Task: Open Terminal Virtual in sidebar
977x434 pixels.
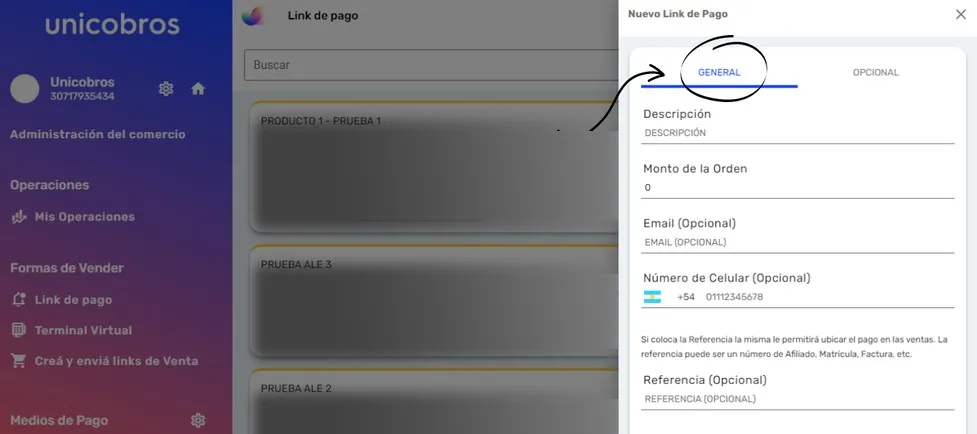Action: click(83, 330)
